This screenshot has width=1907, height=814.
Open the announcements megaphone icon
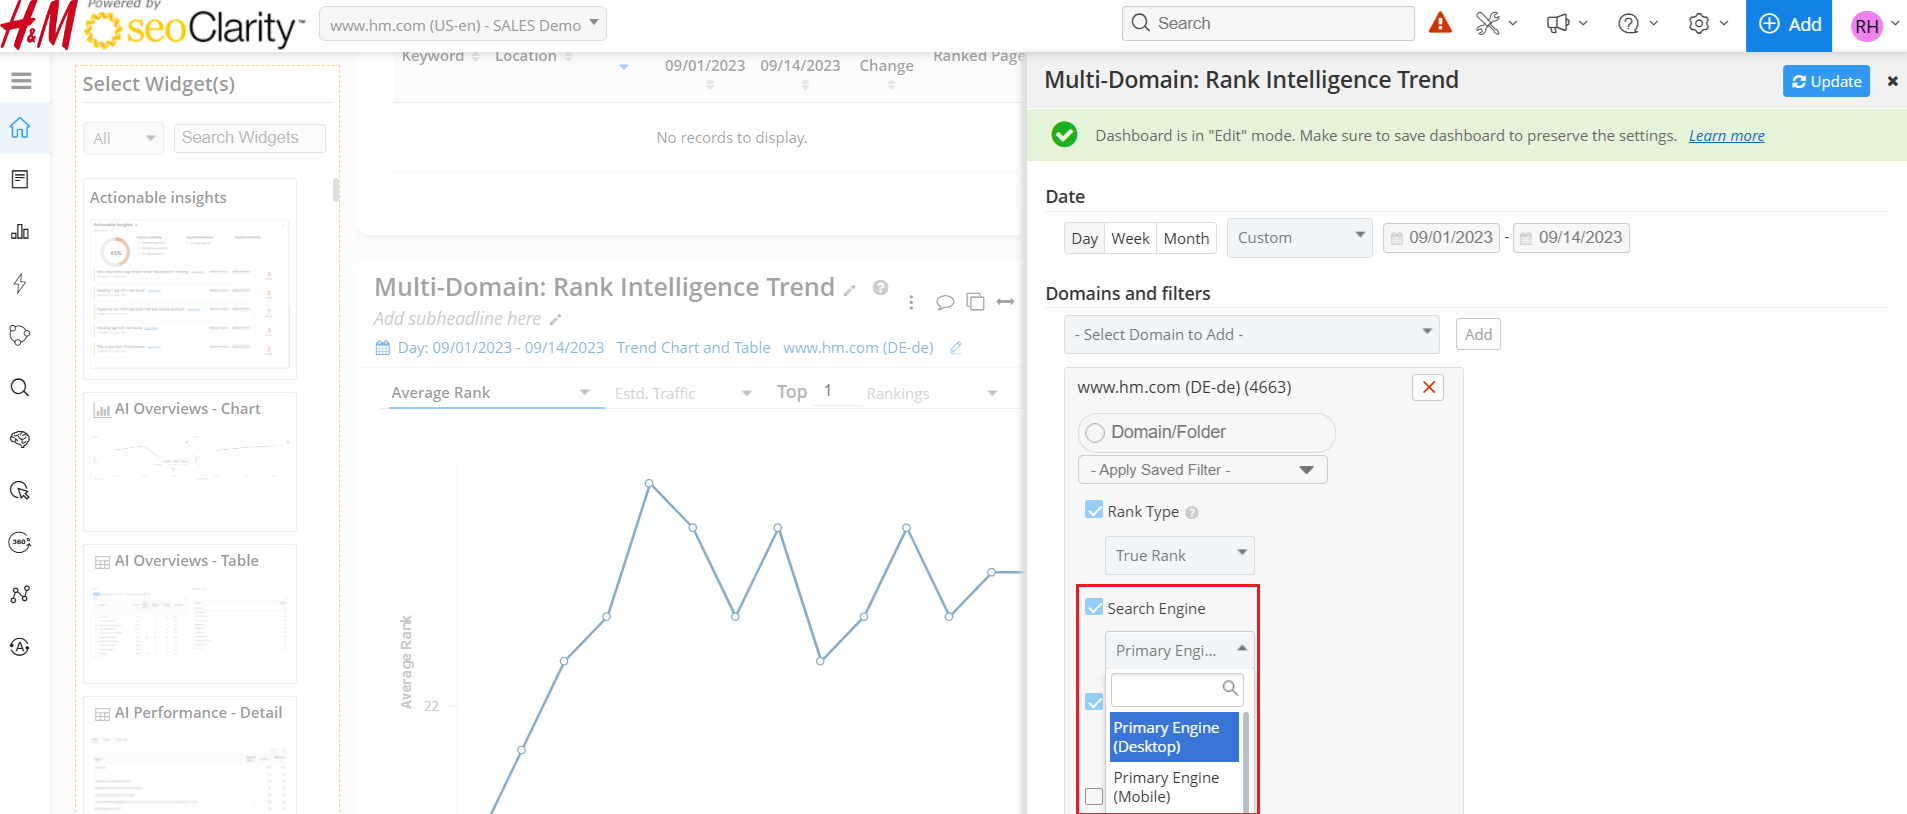[1558, 23]
